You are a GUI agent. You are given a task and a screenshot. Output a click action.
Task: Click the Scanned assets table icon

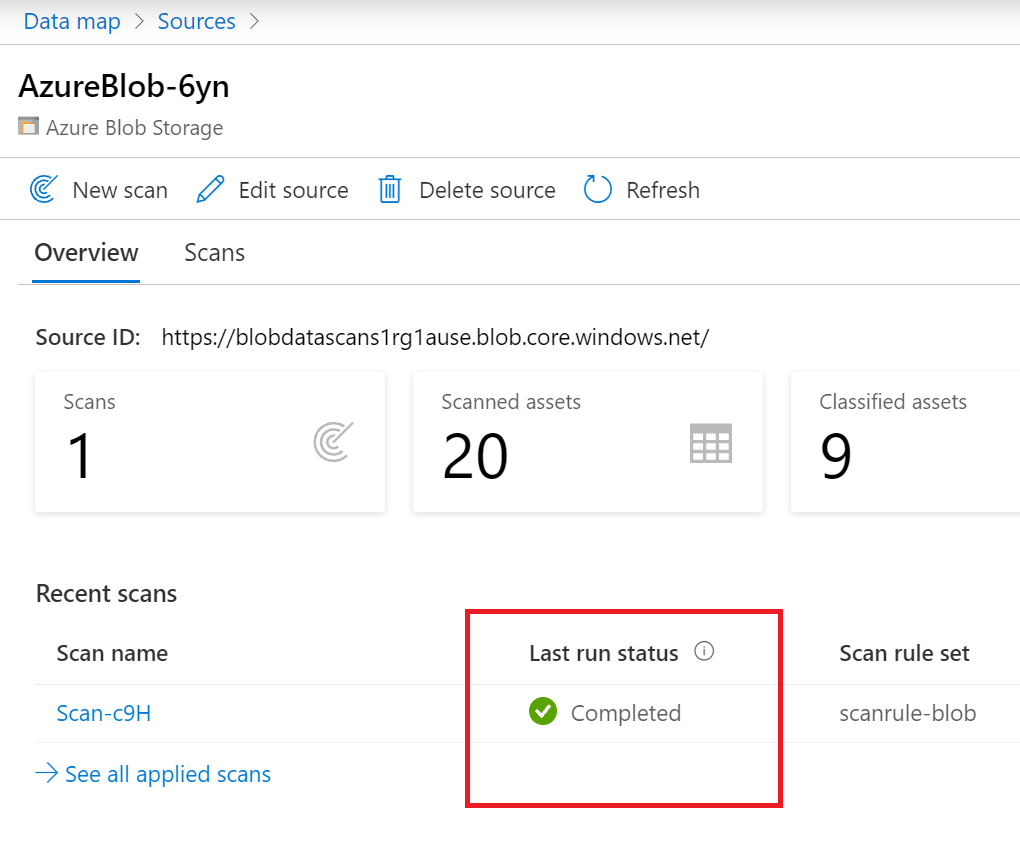click(x=710, y=443)
